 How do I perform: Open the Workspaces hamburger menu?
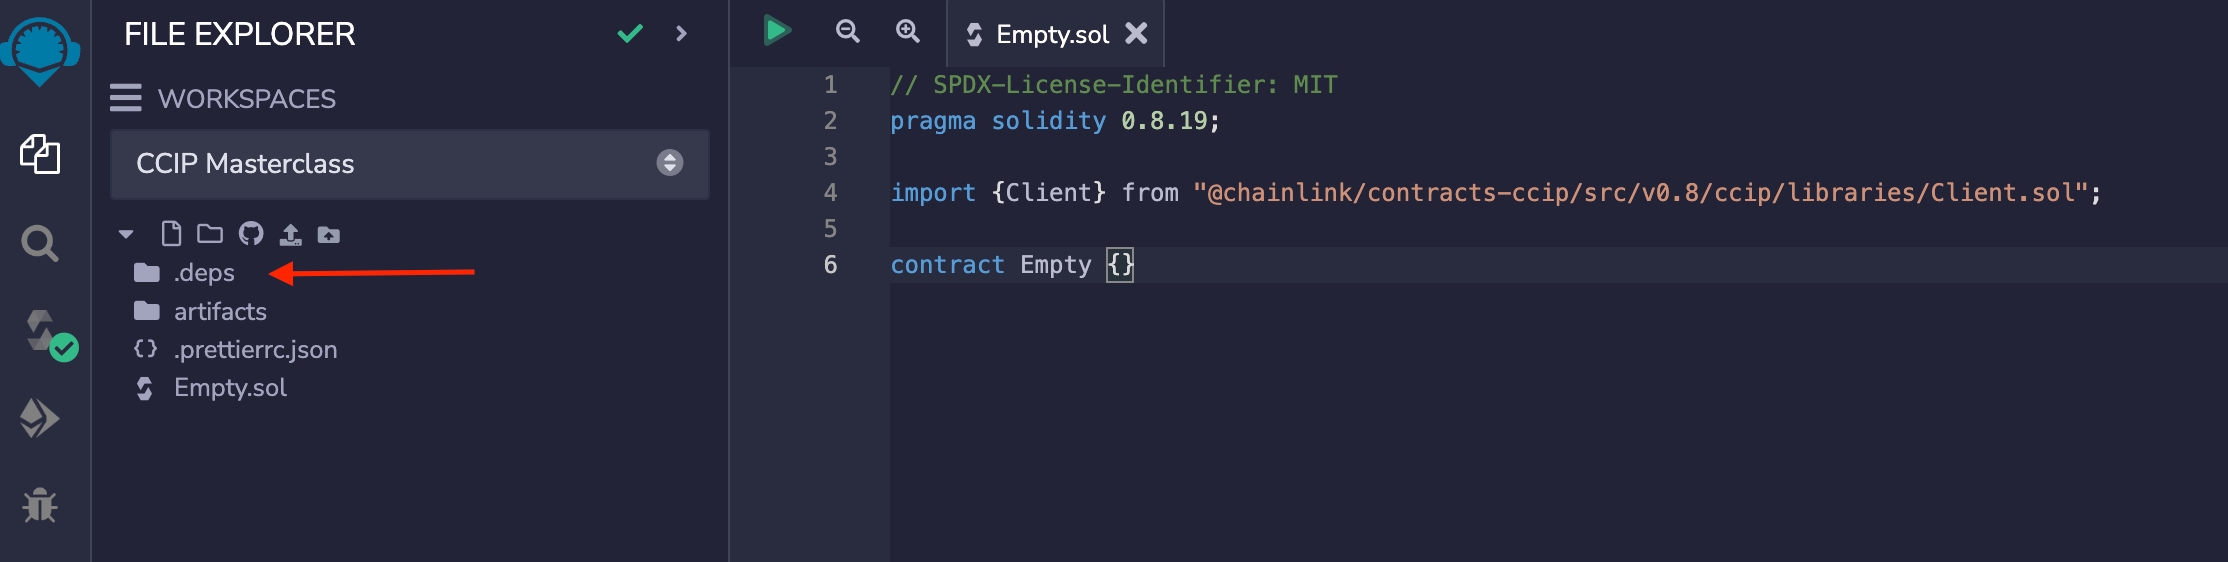(x=126, y=98)
